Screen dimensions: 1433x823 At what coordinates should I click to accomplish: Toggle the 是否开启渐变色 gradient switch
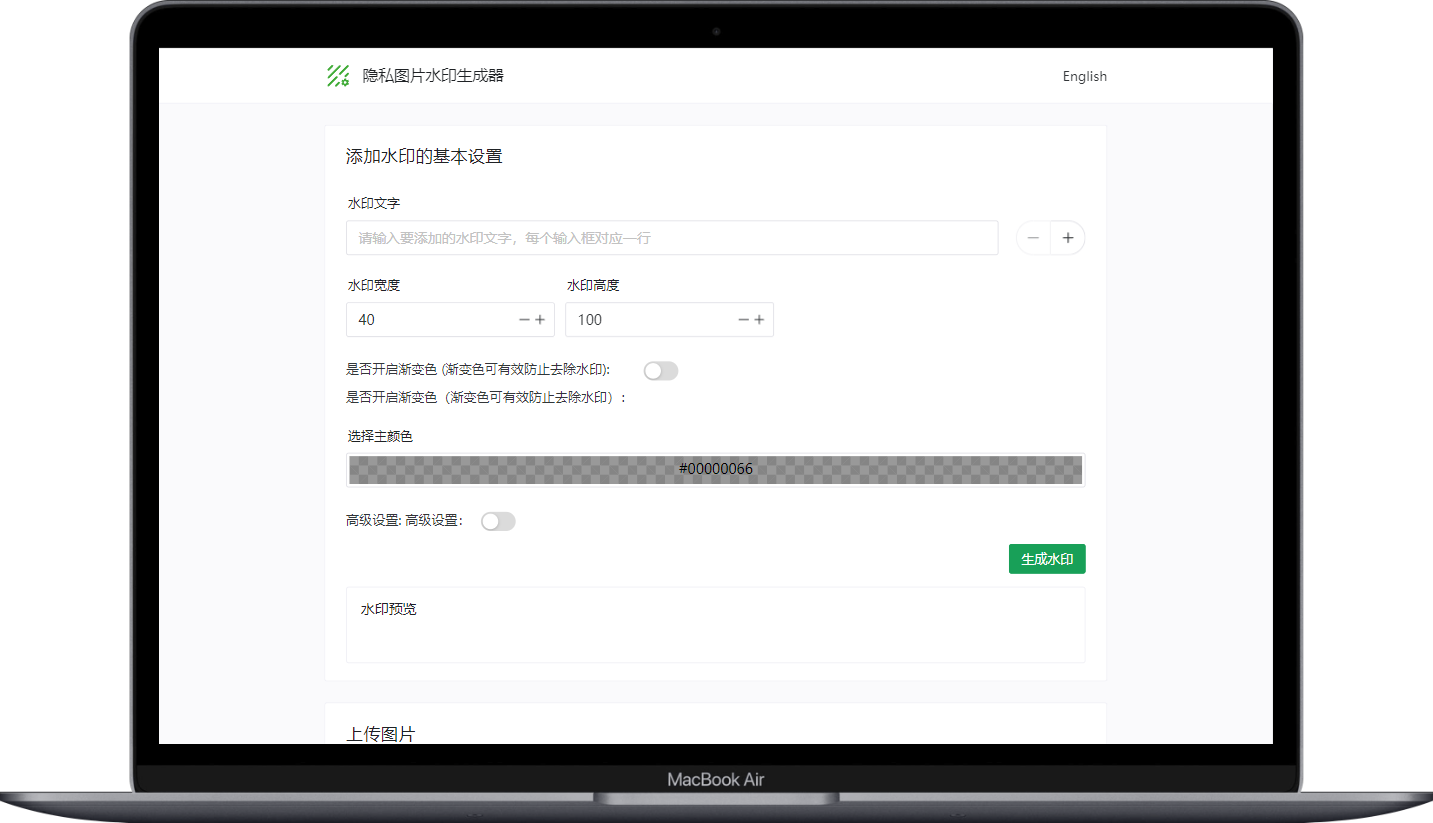coord(661,371)
